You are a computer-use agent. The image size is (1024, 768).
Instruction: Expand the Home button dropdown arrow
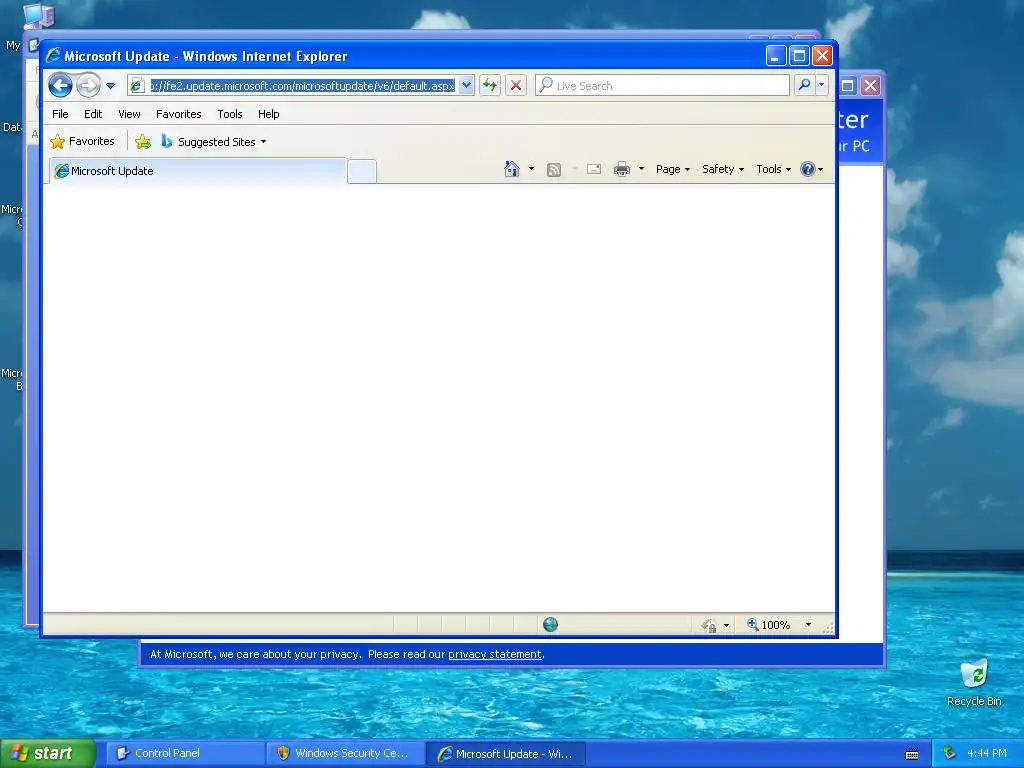(531, 169)
